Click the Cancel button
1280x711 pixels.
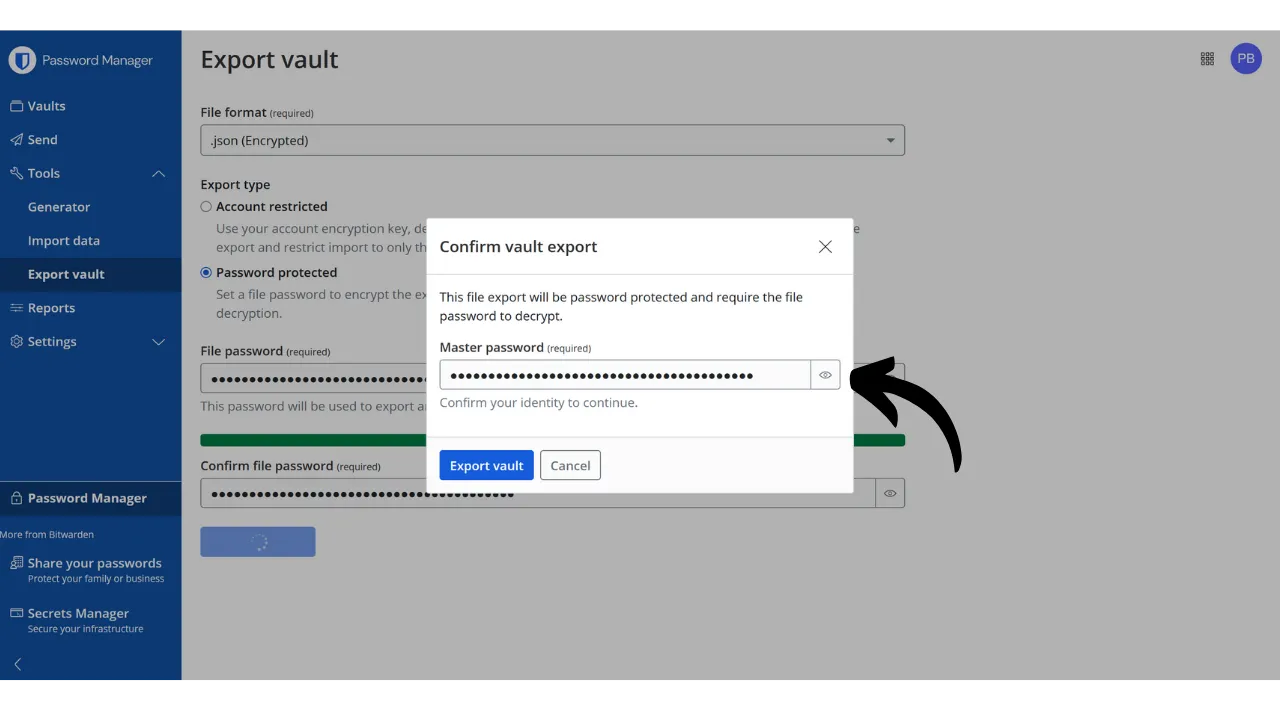click(x=570, y=465)
